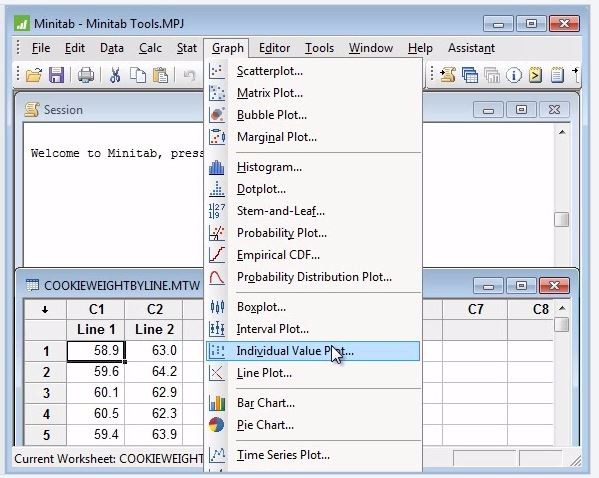This screenshot has width=599, height=478.
Task: Select cell containing 58.9
Action: [x=96, y=351]
